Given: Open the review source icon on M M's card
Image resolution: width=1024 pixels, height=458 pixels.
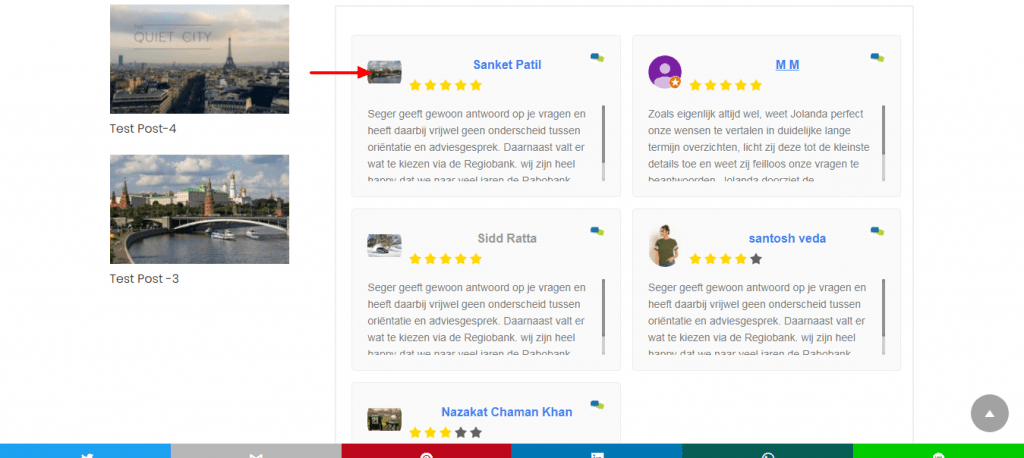Looking at the screenshot, I should coord(877,57).
